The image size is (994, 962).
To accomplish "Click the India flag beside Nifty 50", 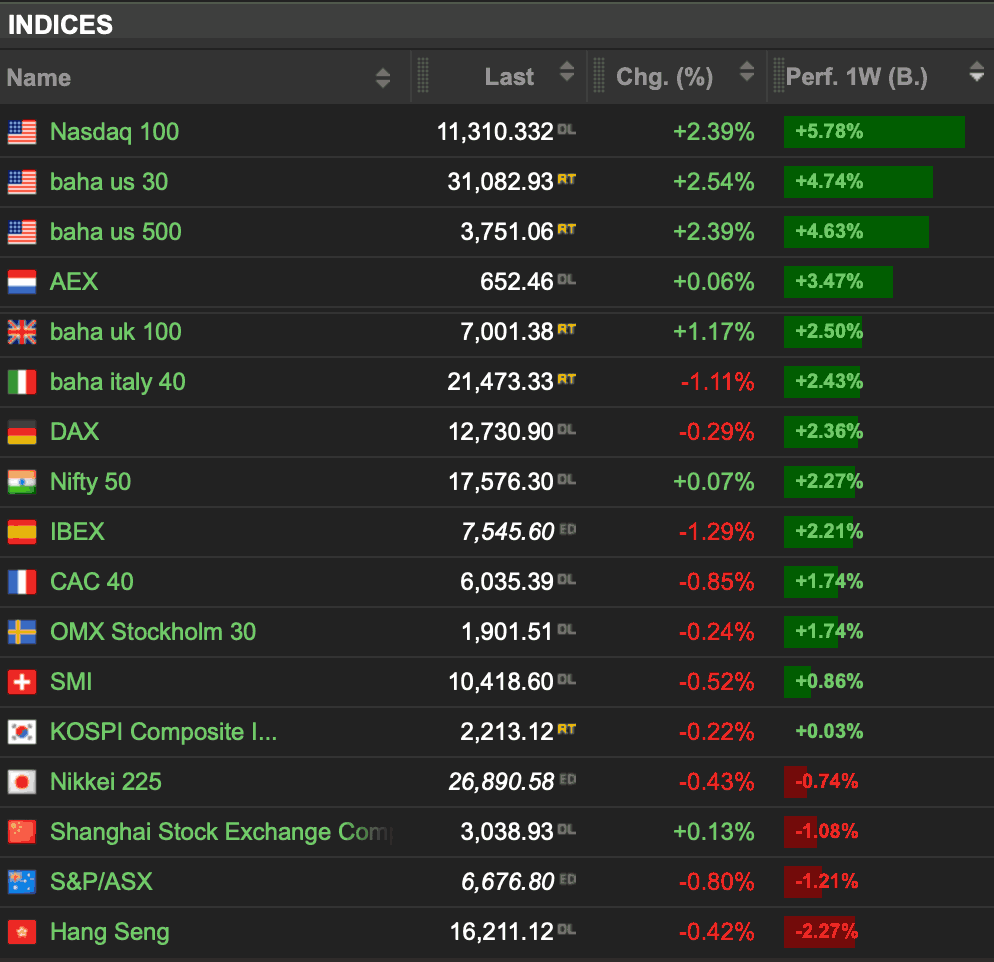I will [22, 482].
